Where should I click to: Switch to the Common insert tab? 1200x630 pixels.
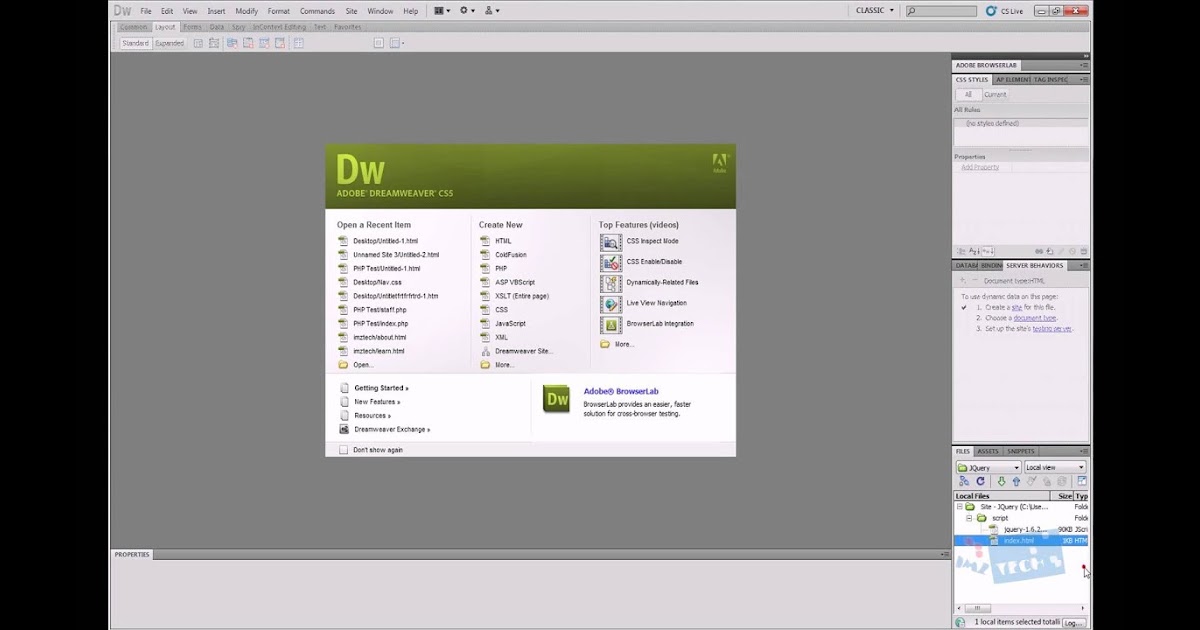pos(133,27)
